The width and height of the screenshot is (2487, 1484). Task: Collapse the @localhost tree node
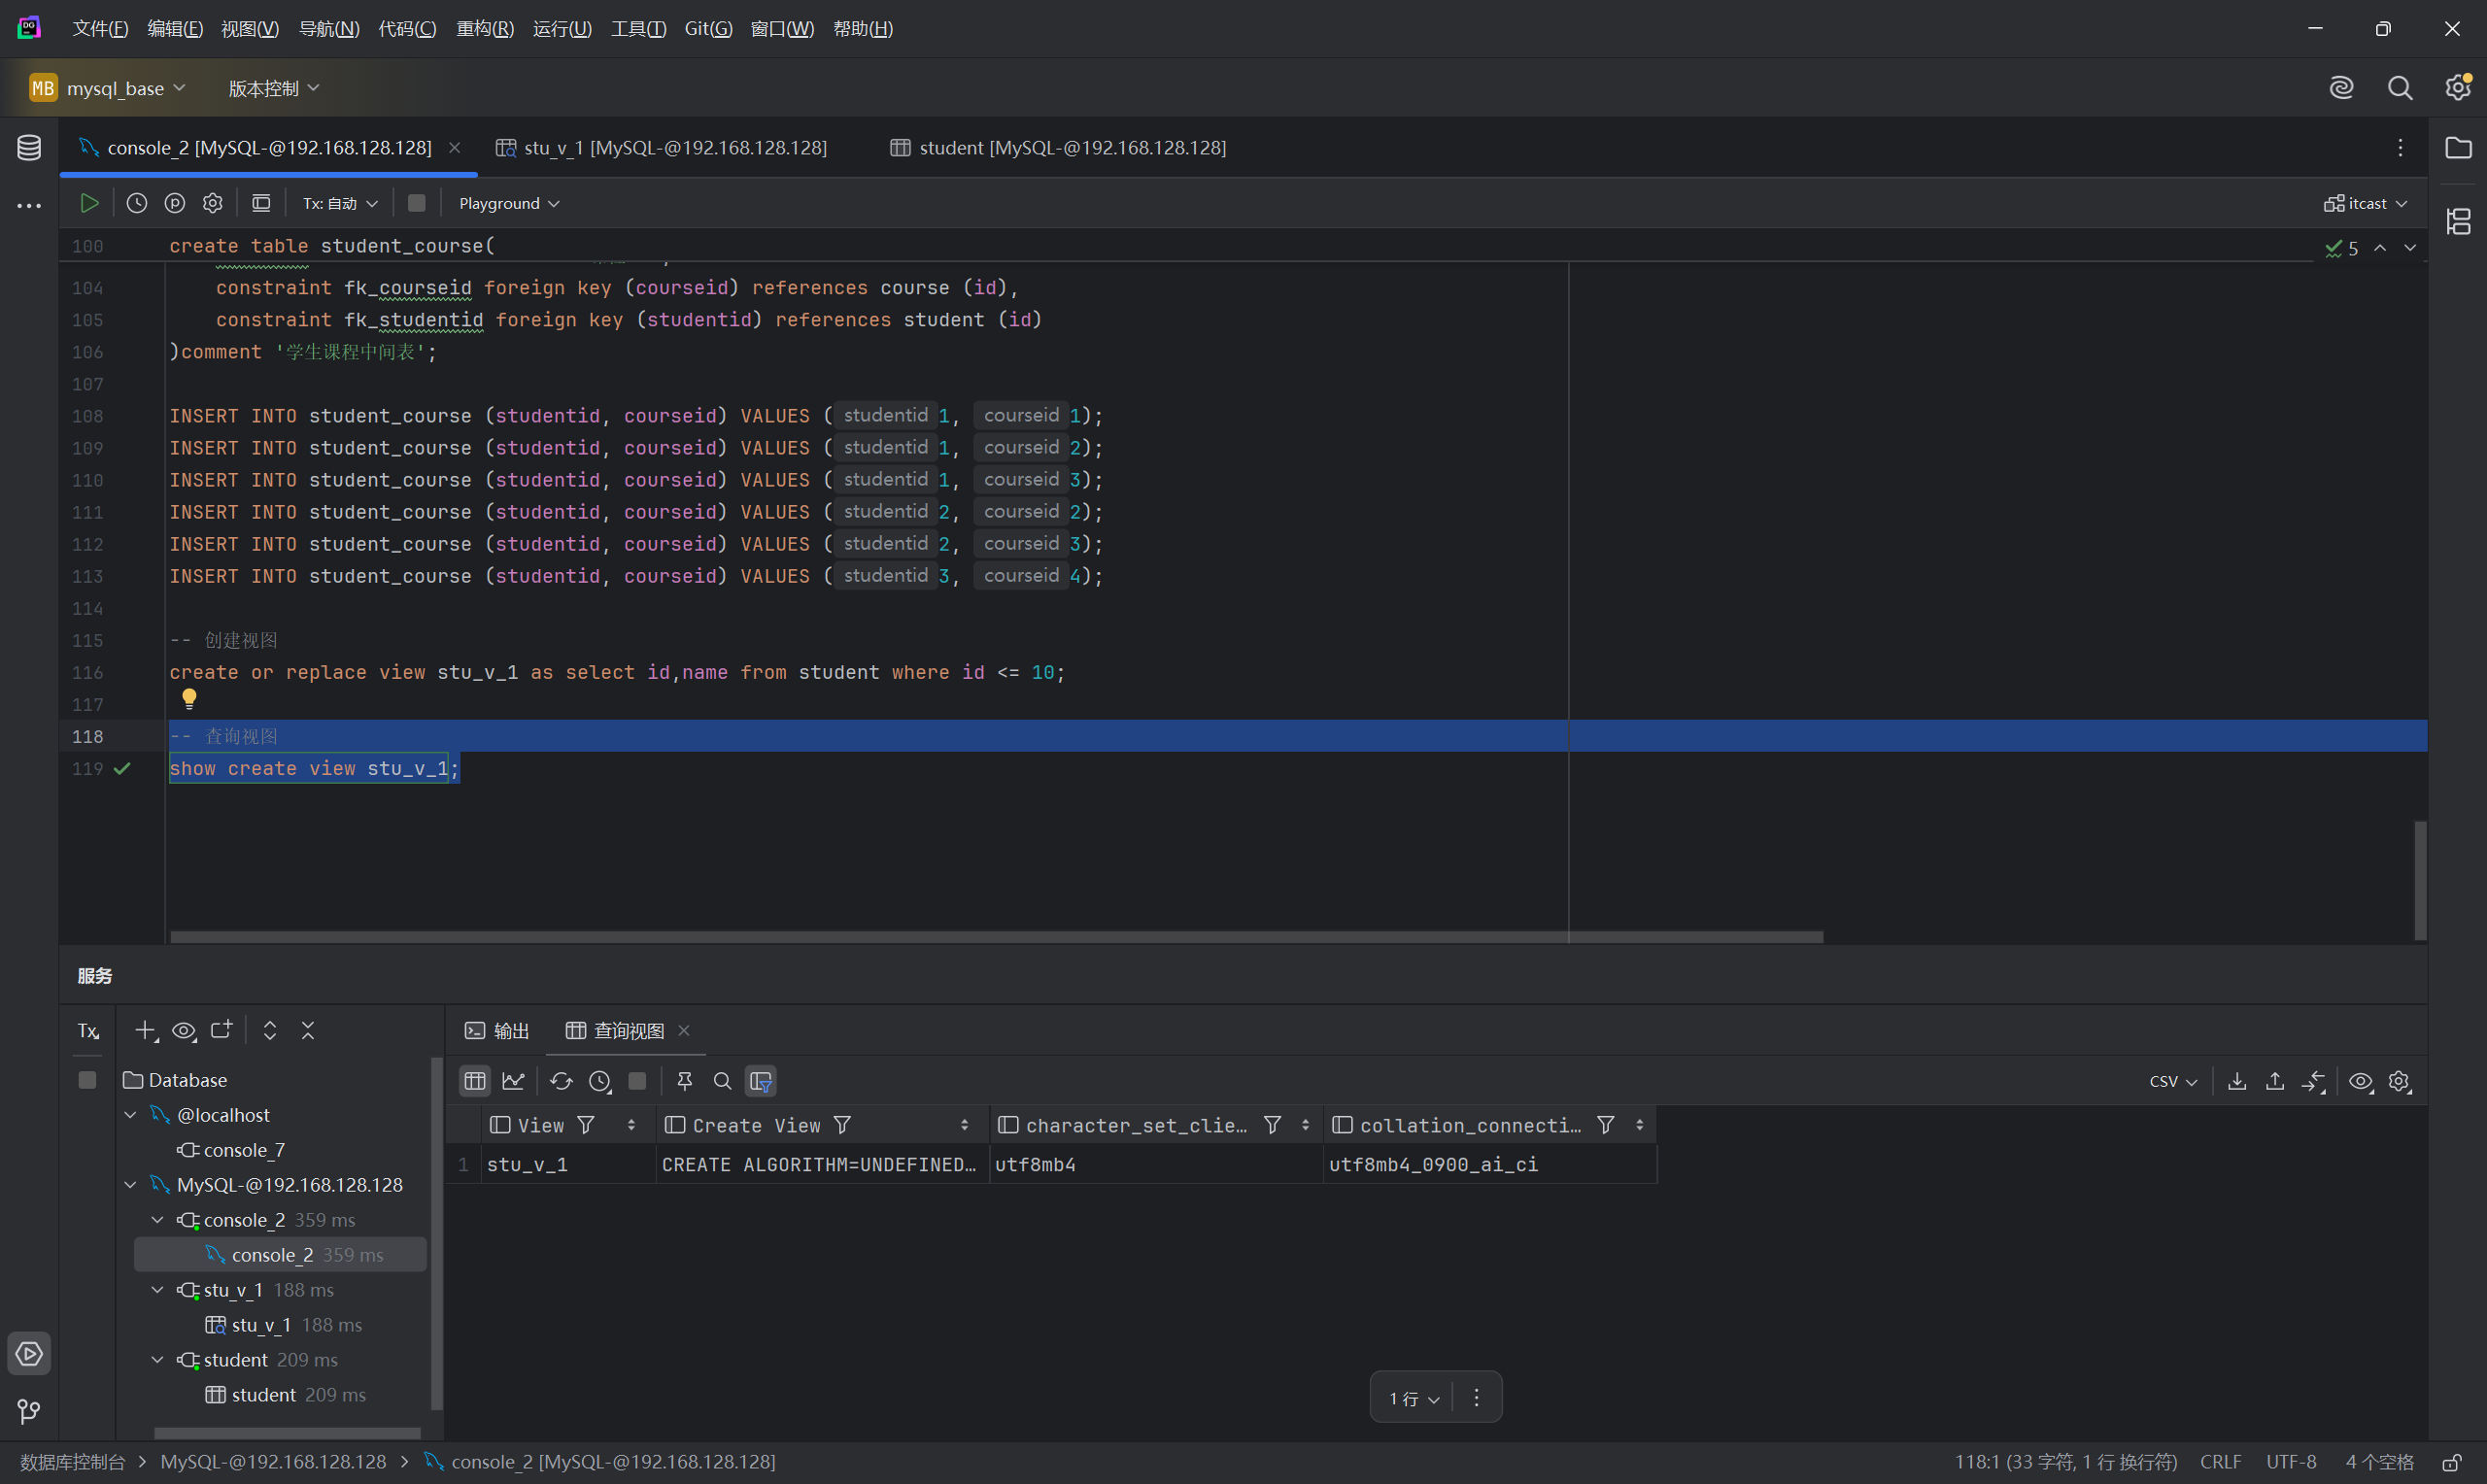click(x=131, y=1114)
